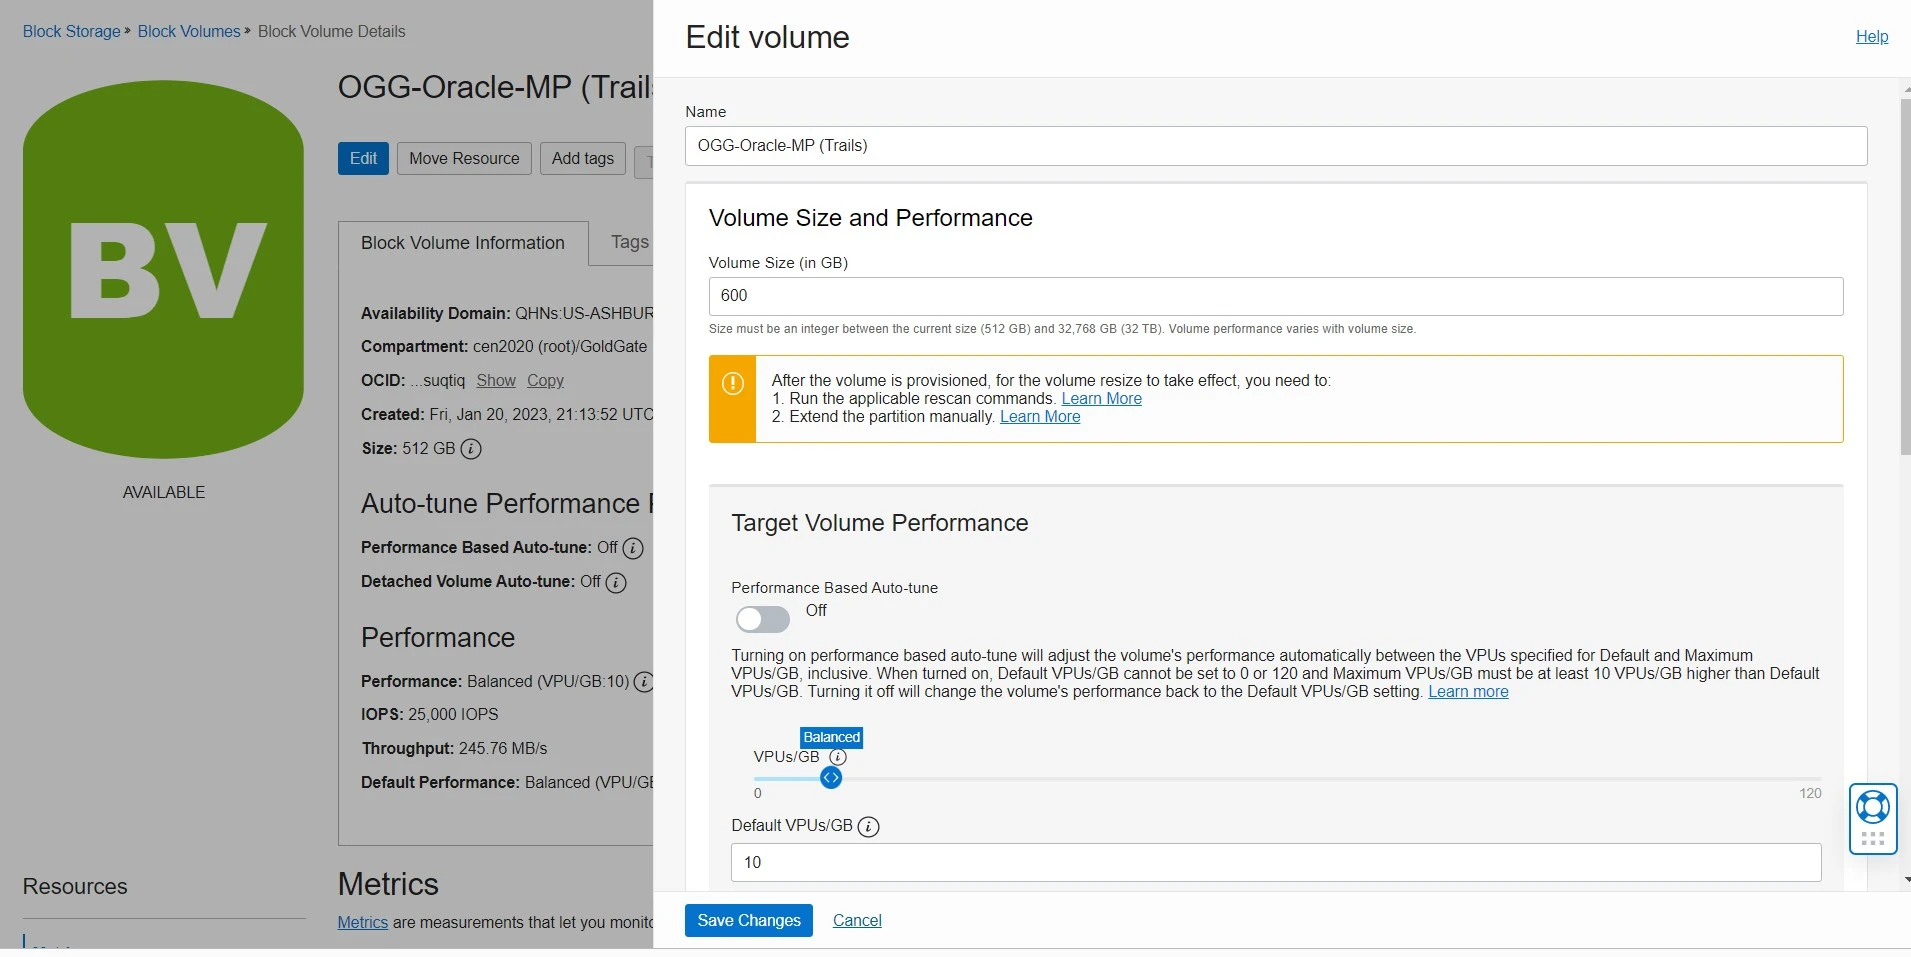Click the Detached Volume Auto-tune info icon

click(615, 583)
